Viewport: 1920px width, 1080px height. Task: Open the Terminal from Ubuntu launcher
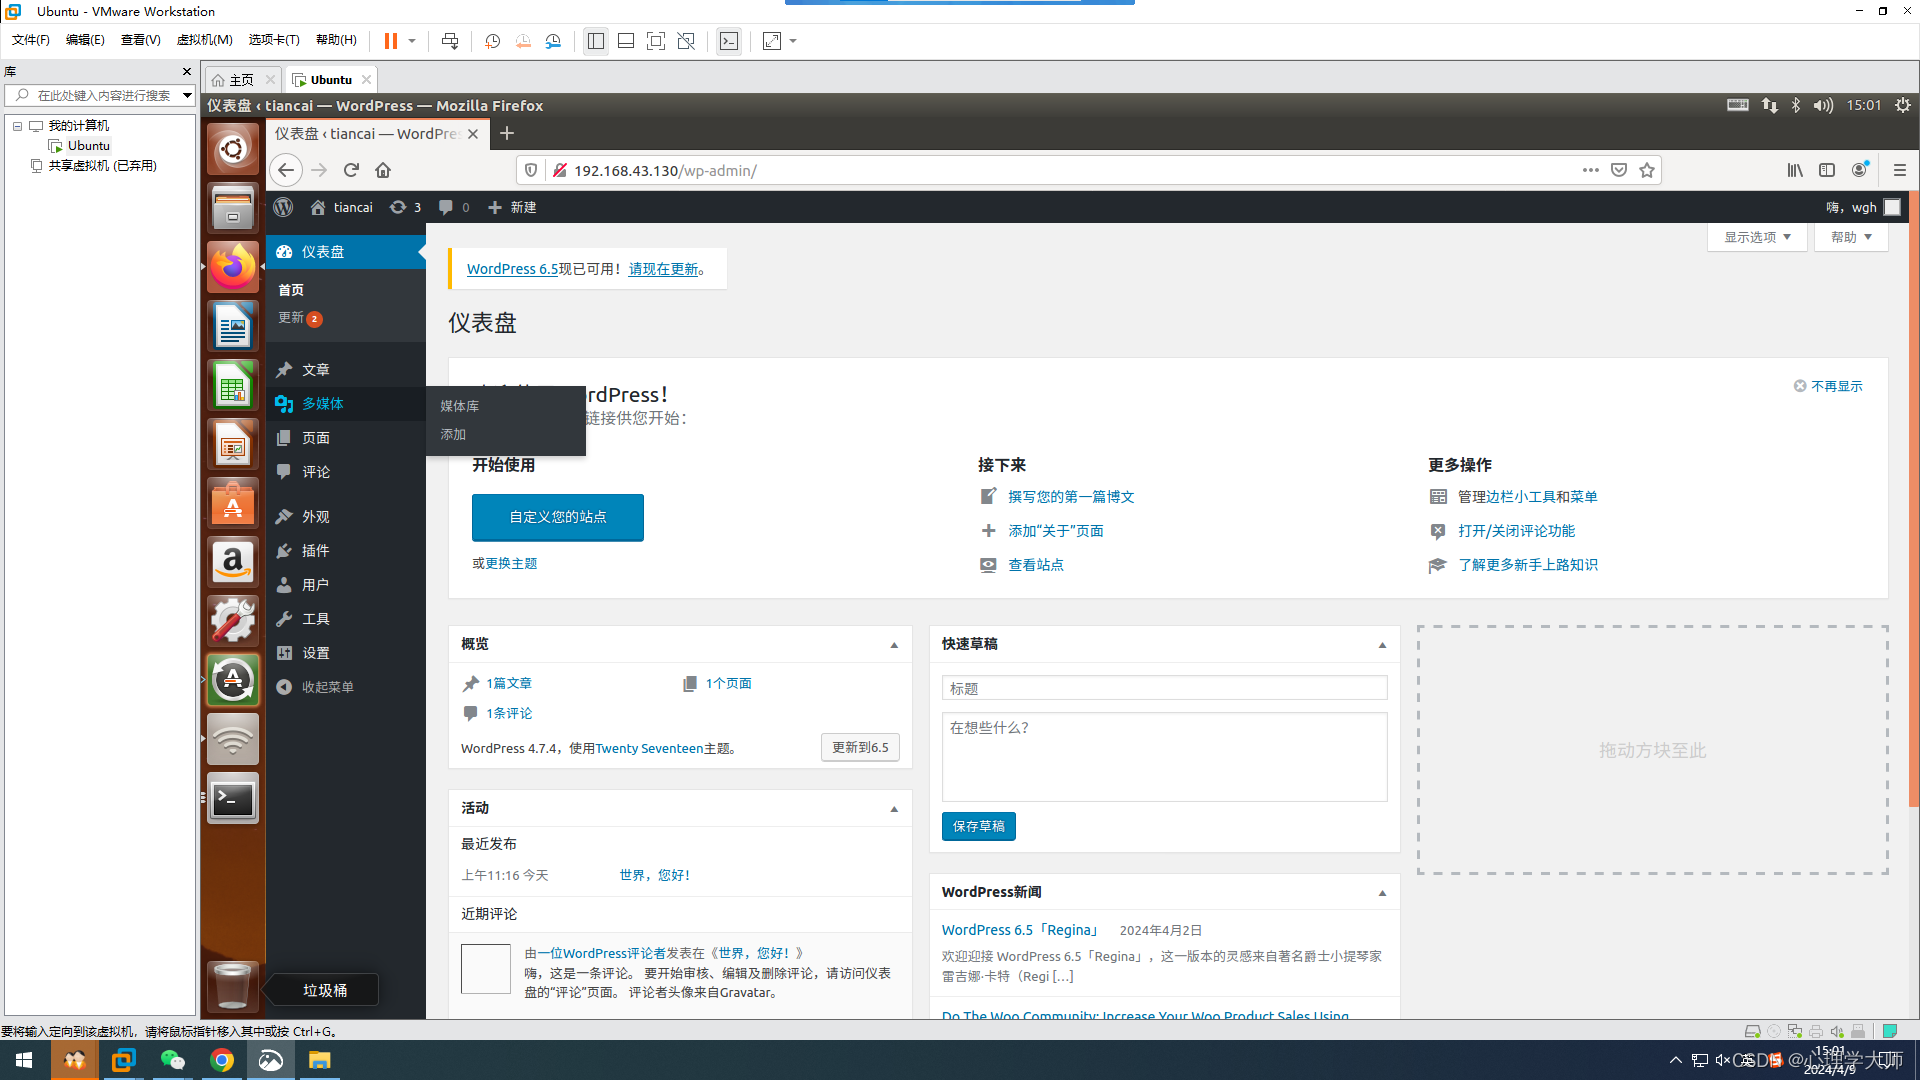tap(232, 798)
